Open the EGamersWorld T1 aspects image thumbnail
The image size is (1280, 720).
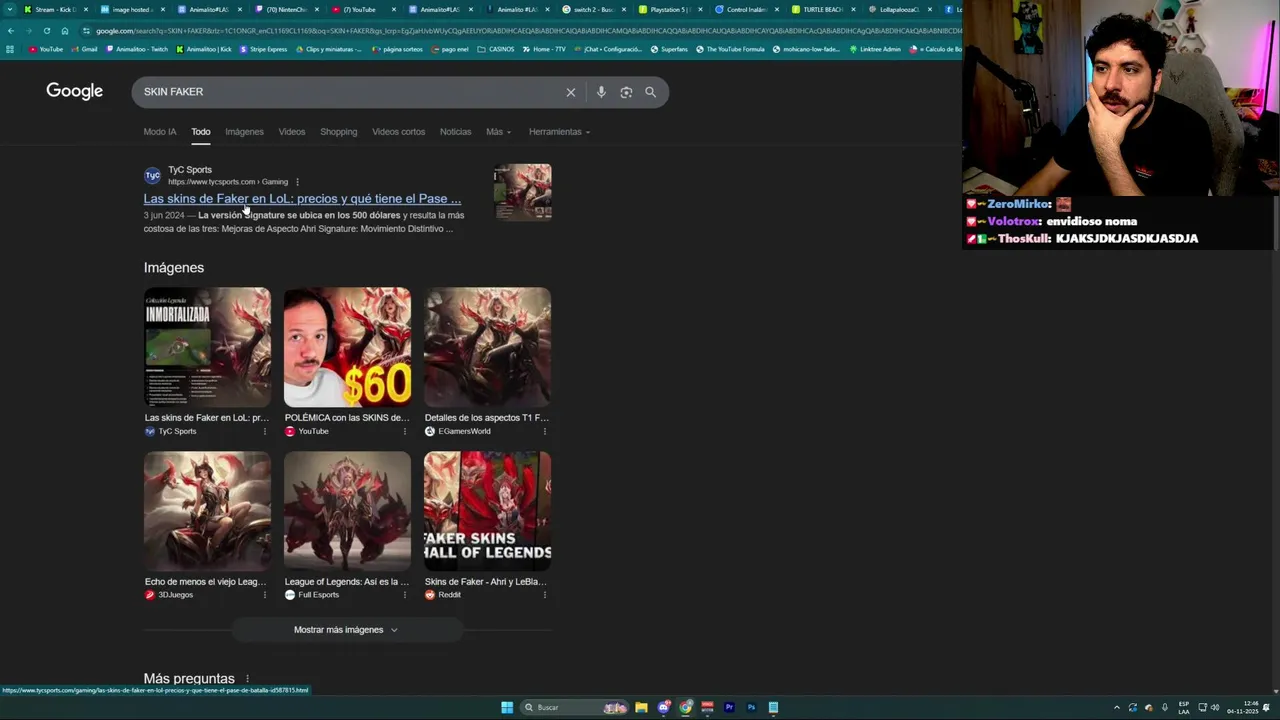[487, 347]
